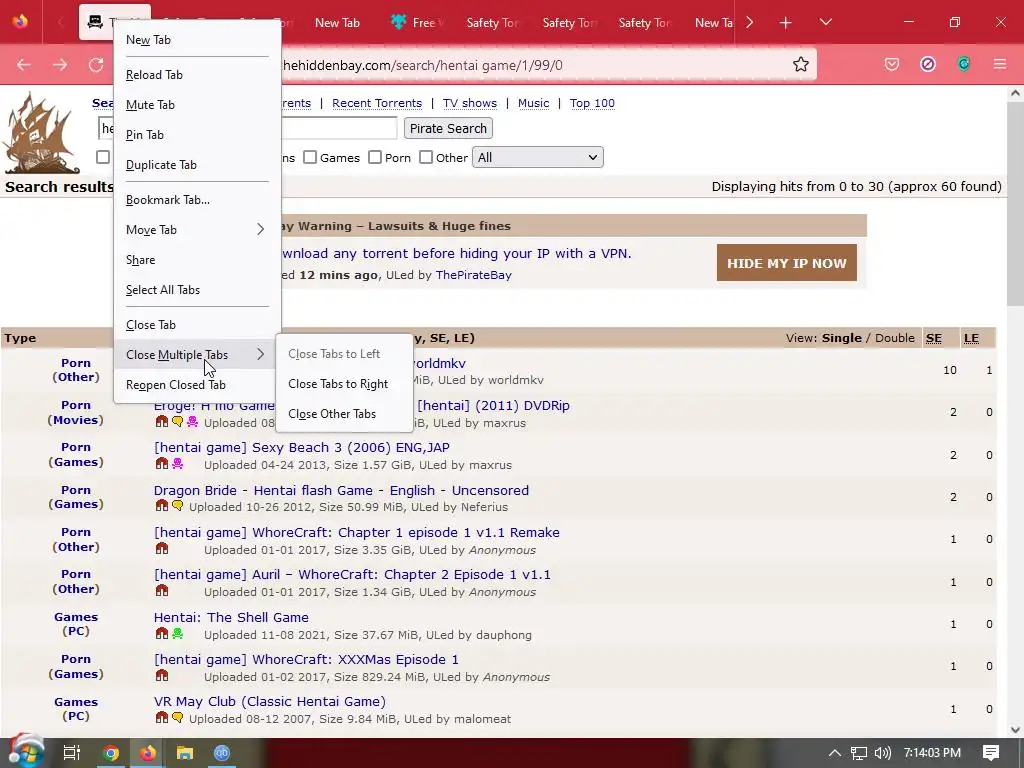Open the Firefox hamburger menu

click(x=1000, y=64)
